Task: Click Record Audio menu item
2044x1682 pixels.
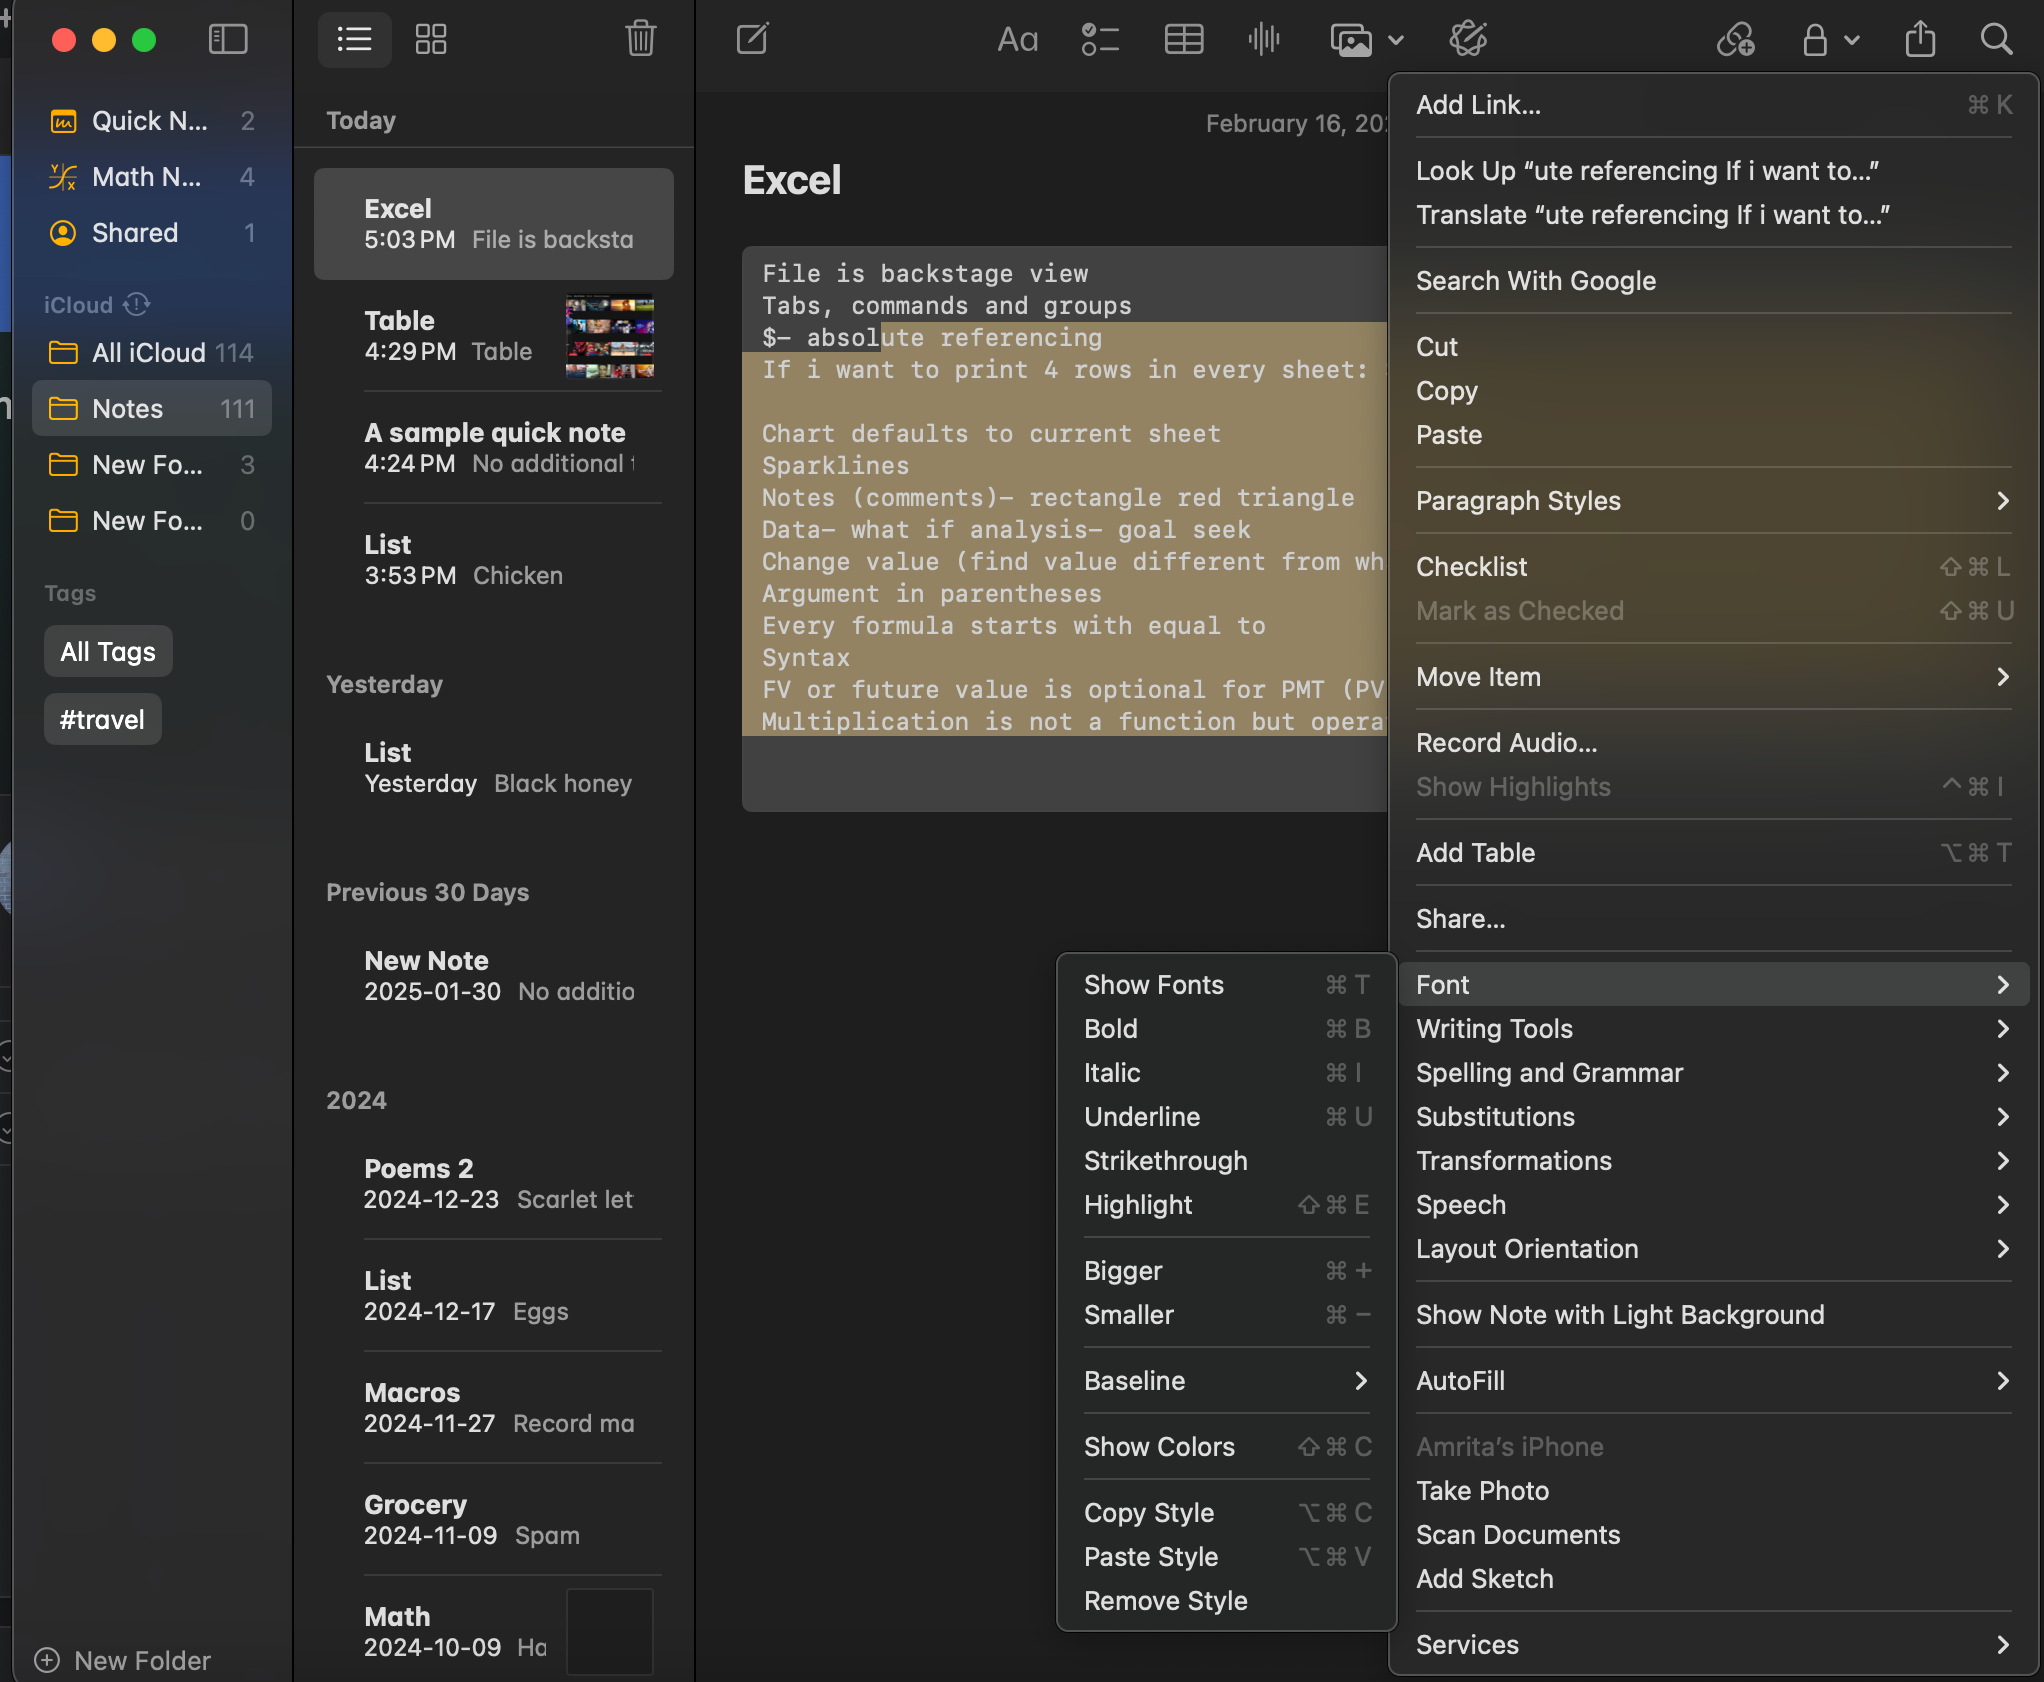Action: (x=1504, y=742)
